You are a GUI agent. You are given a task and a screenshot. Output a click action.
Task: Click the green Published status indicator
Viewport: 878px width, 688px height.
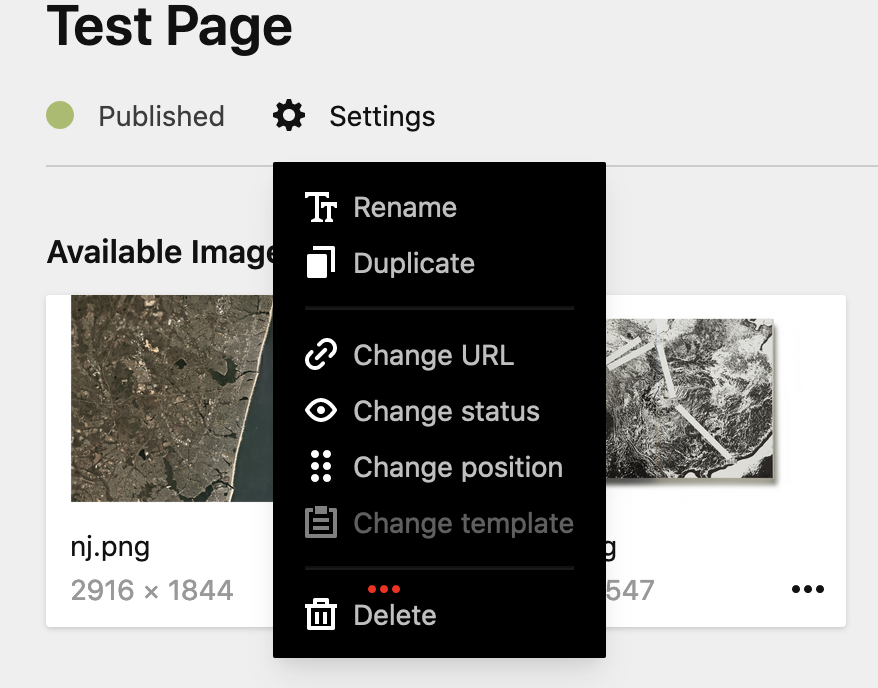point(59,115)
